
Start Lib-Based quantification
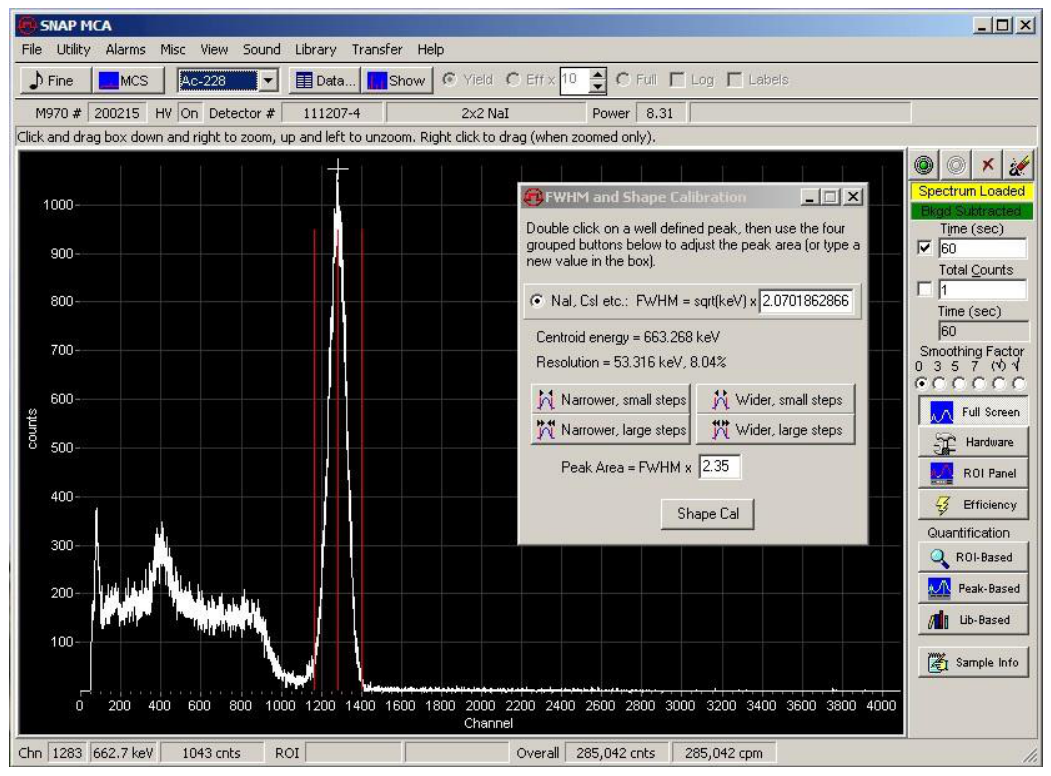[973, 620]
